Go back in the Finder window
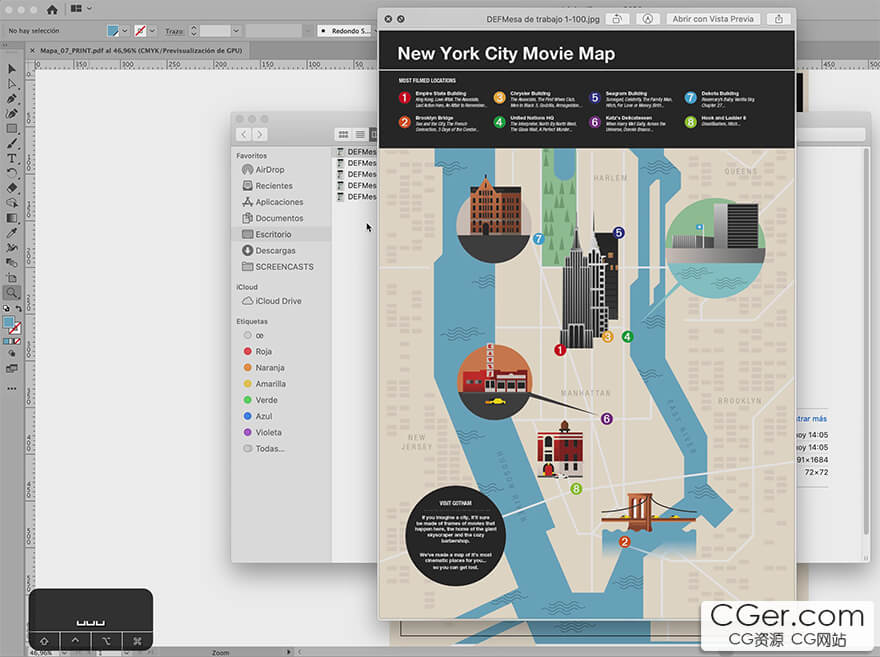 (x=244, y=134)
